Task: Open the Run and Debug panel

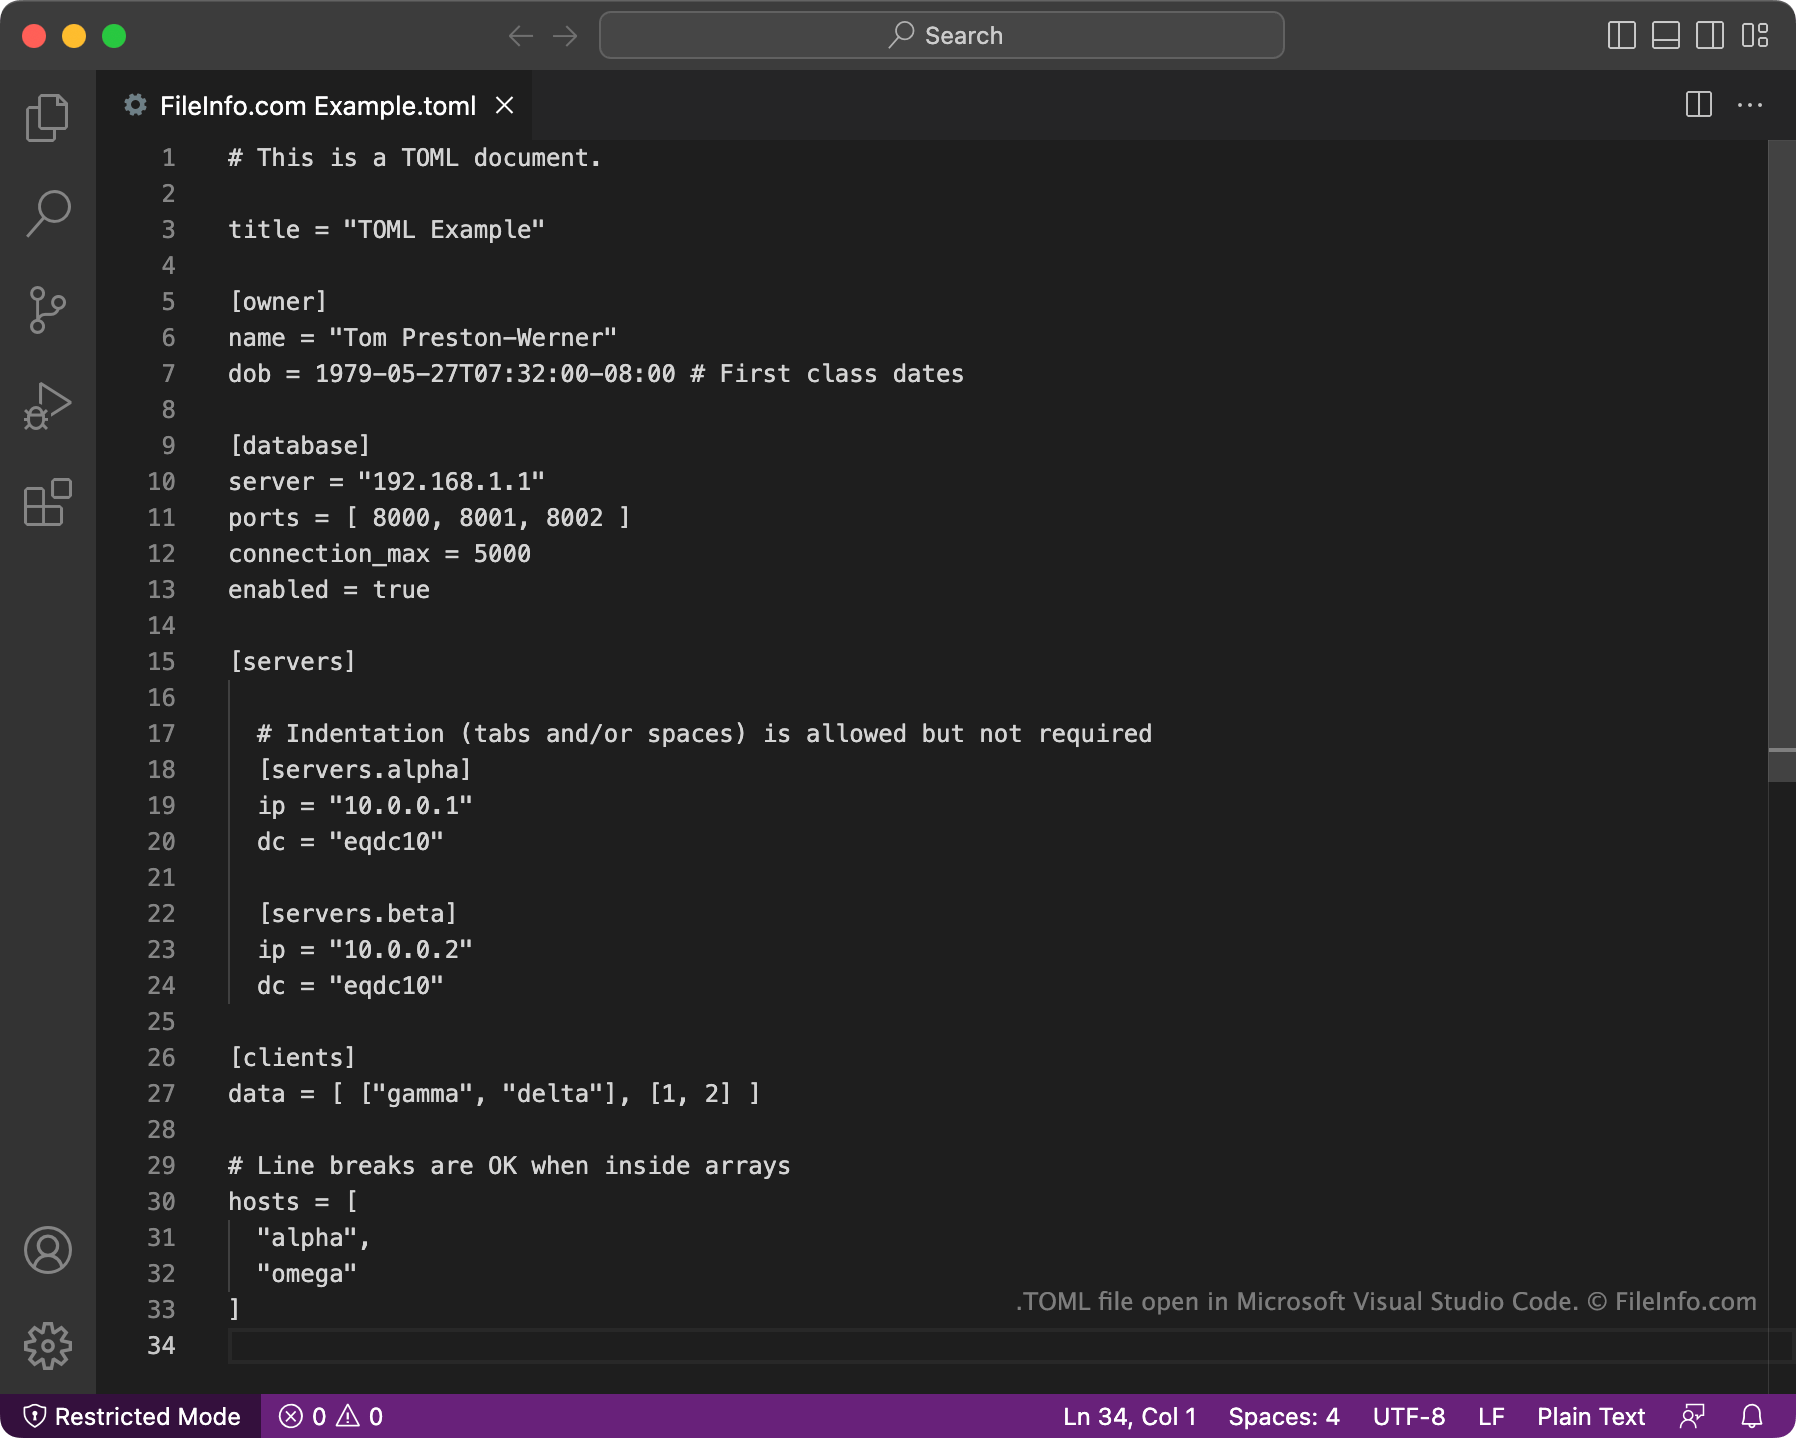Action: [x=47, y=405]
